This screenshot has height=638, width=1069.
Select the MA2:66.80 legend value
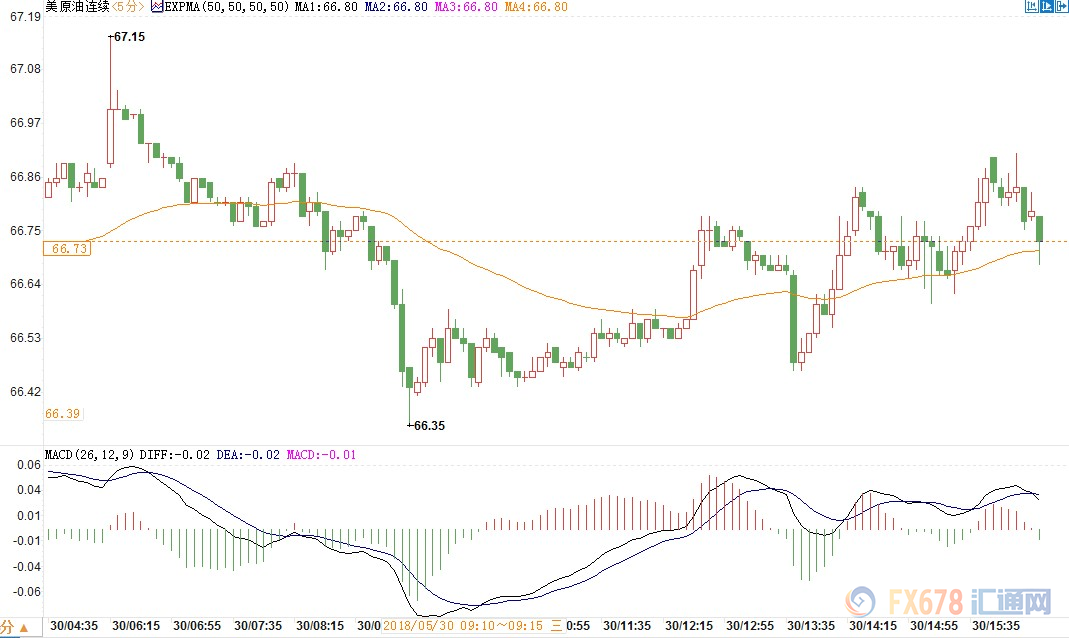click(396, 7)
